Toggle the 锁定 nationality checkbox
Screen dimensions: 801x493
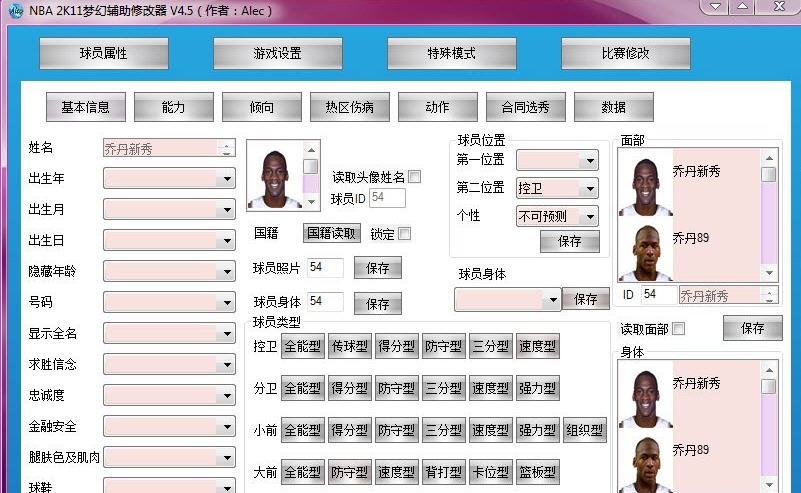pyautogui.click(x=405, y=234)
